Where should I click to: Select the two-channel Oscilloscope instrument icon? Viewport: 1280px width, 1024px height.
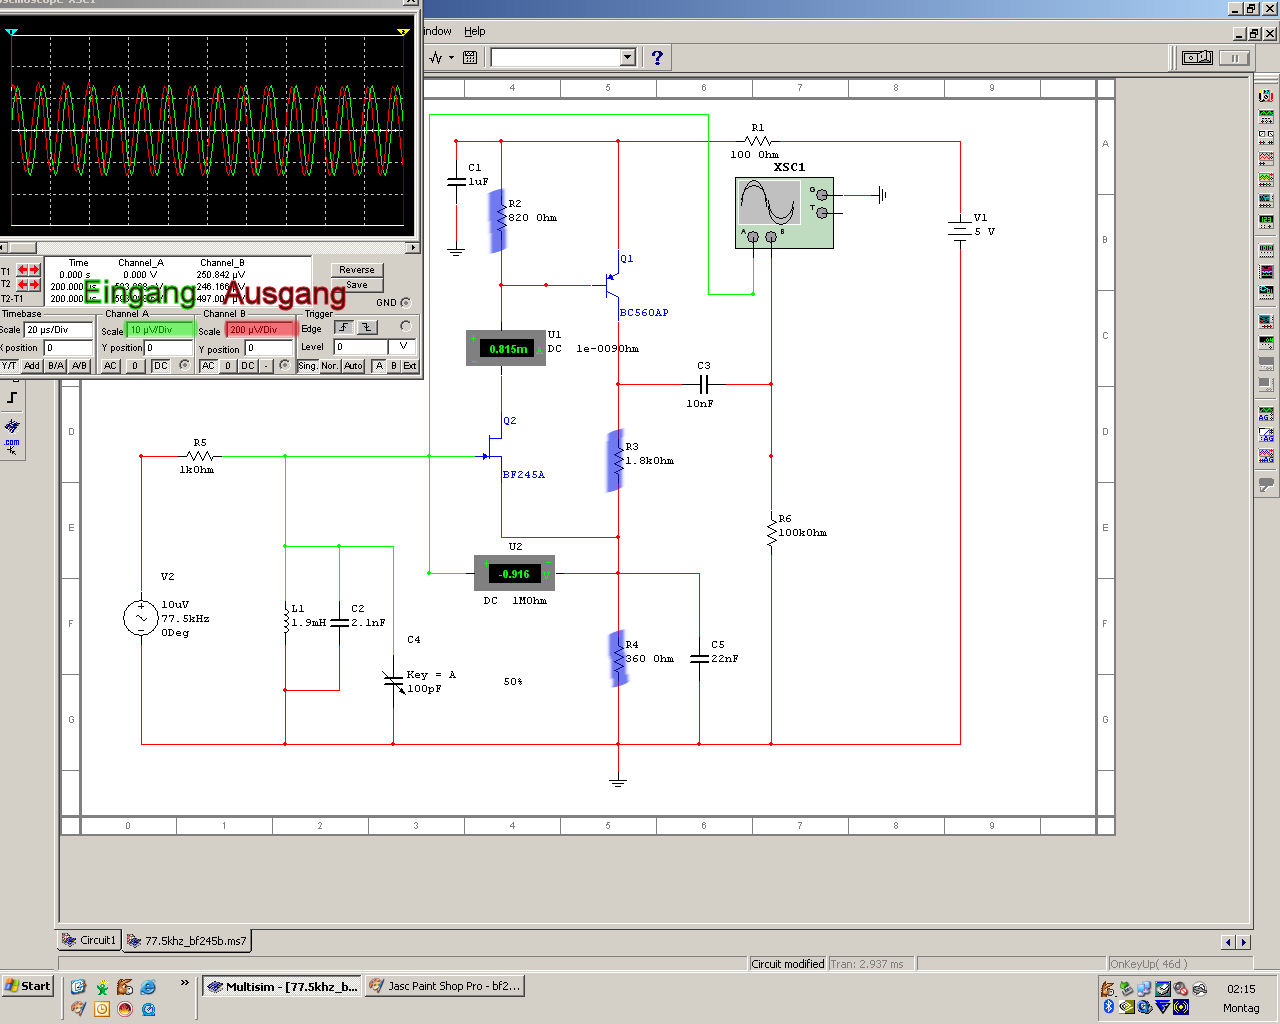(1266, 158)
